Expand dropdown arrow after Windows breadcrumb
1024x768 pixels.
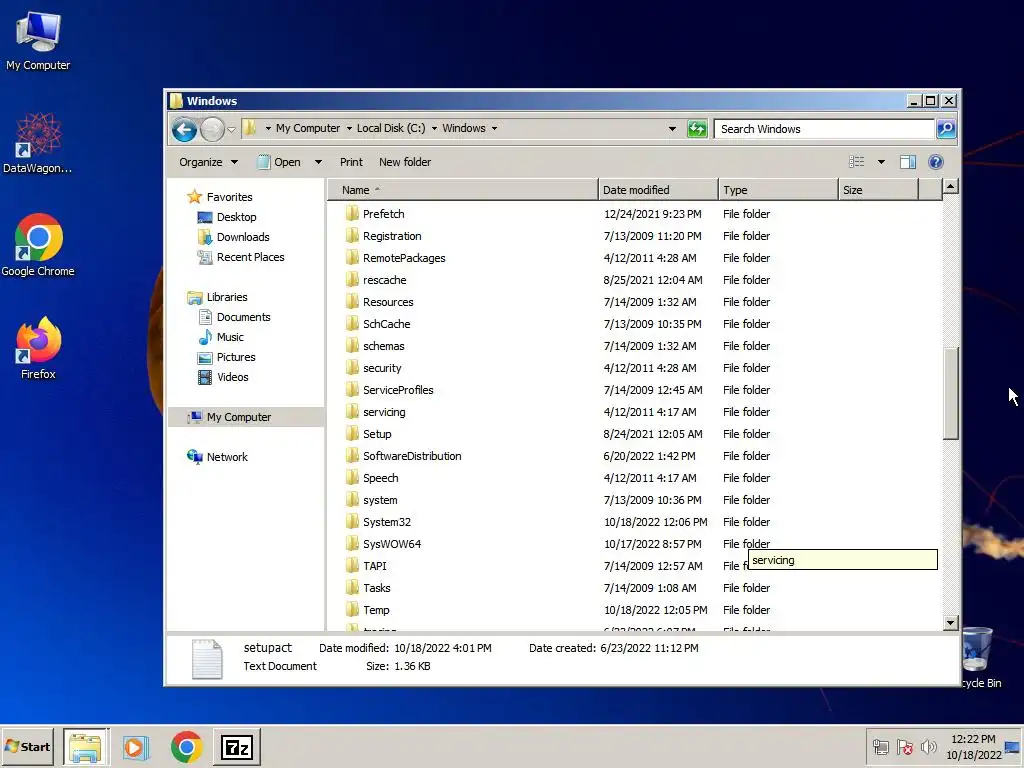click(x=494, y=129)
